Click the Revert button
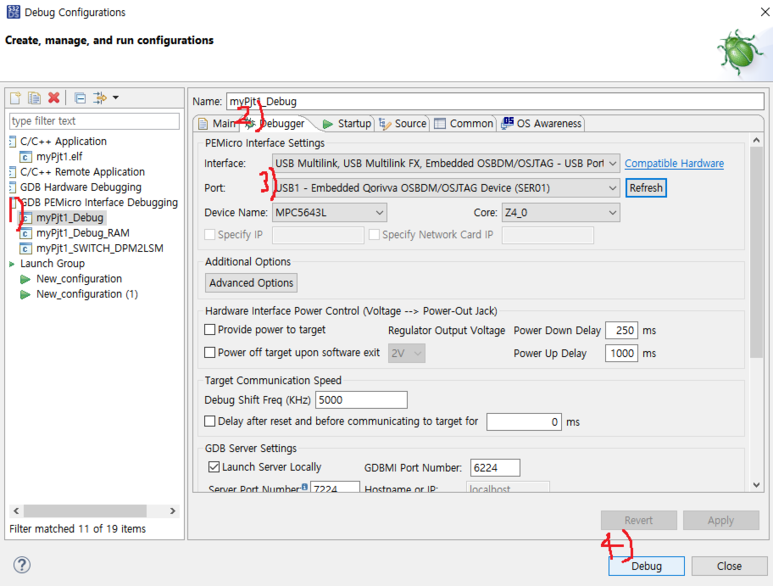773x586 pixels. pos(638,520)
